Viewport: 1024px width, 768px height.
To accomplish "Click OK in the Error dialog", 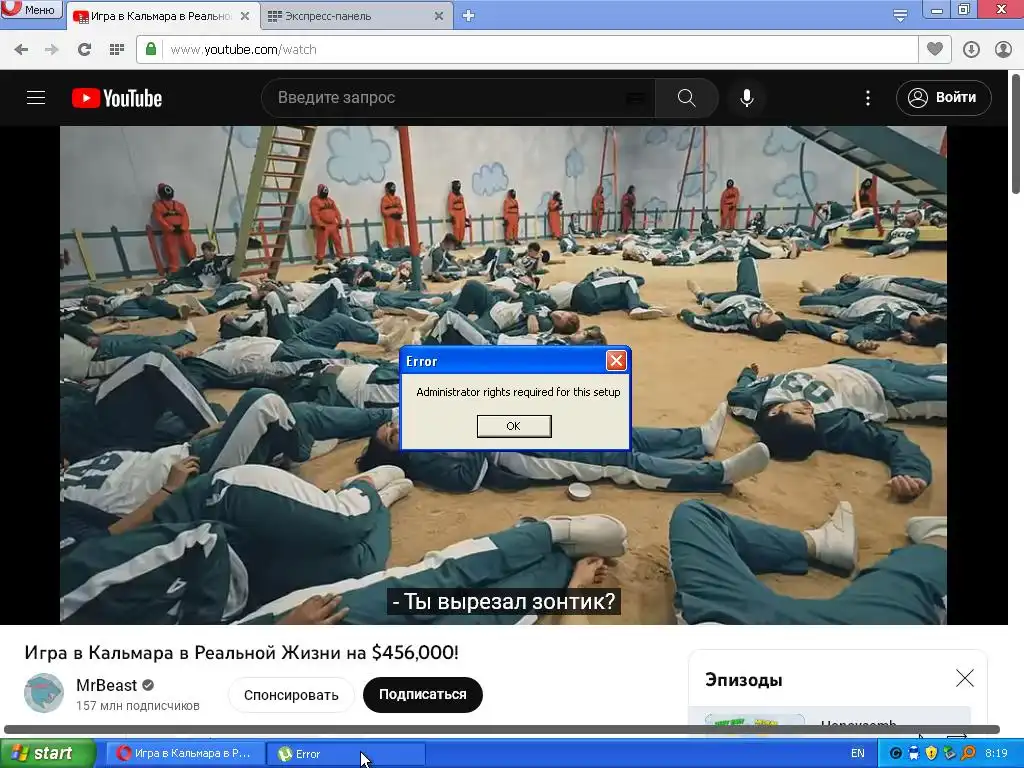I will 514,426.
